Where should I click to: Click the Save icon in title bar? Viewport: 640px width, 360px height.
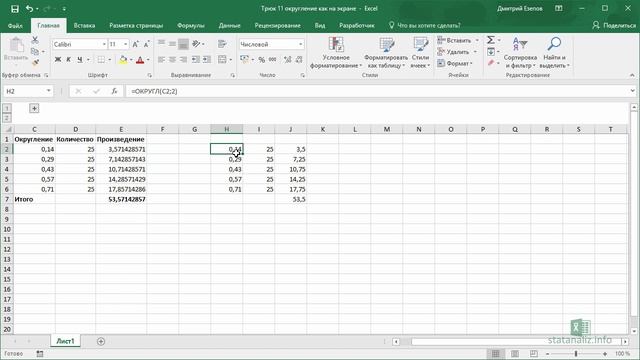click(15, 9)
